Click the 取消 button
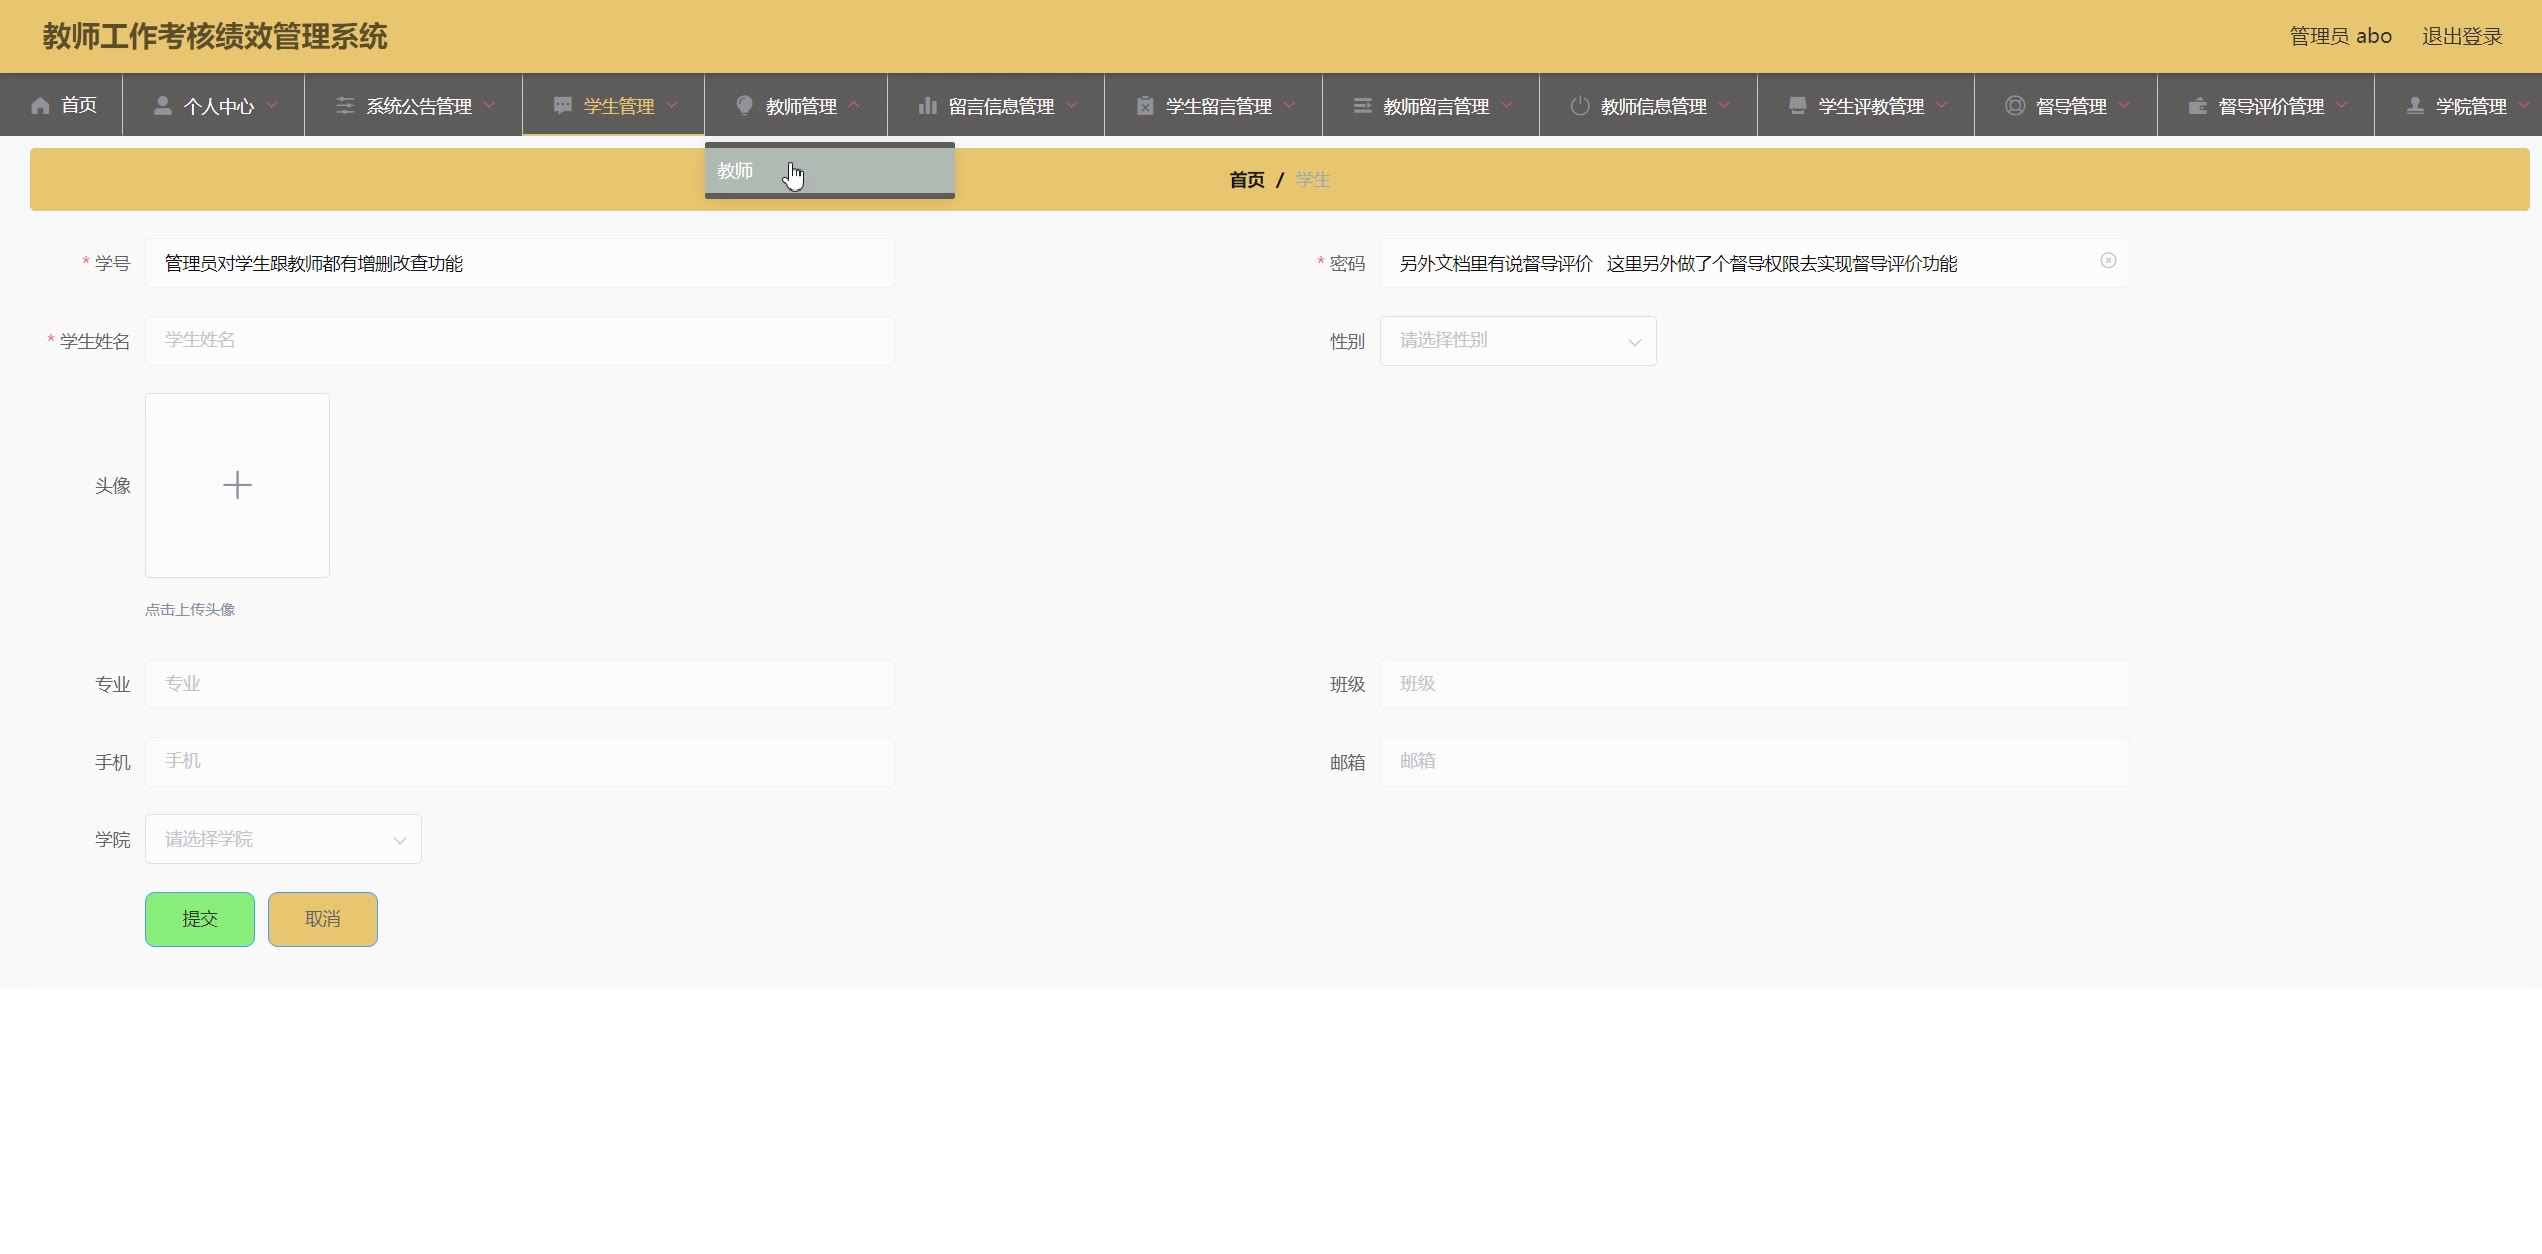2542x1254 pixels. click(322, 919)
